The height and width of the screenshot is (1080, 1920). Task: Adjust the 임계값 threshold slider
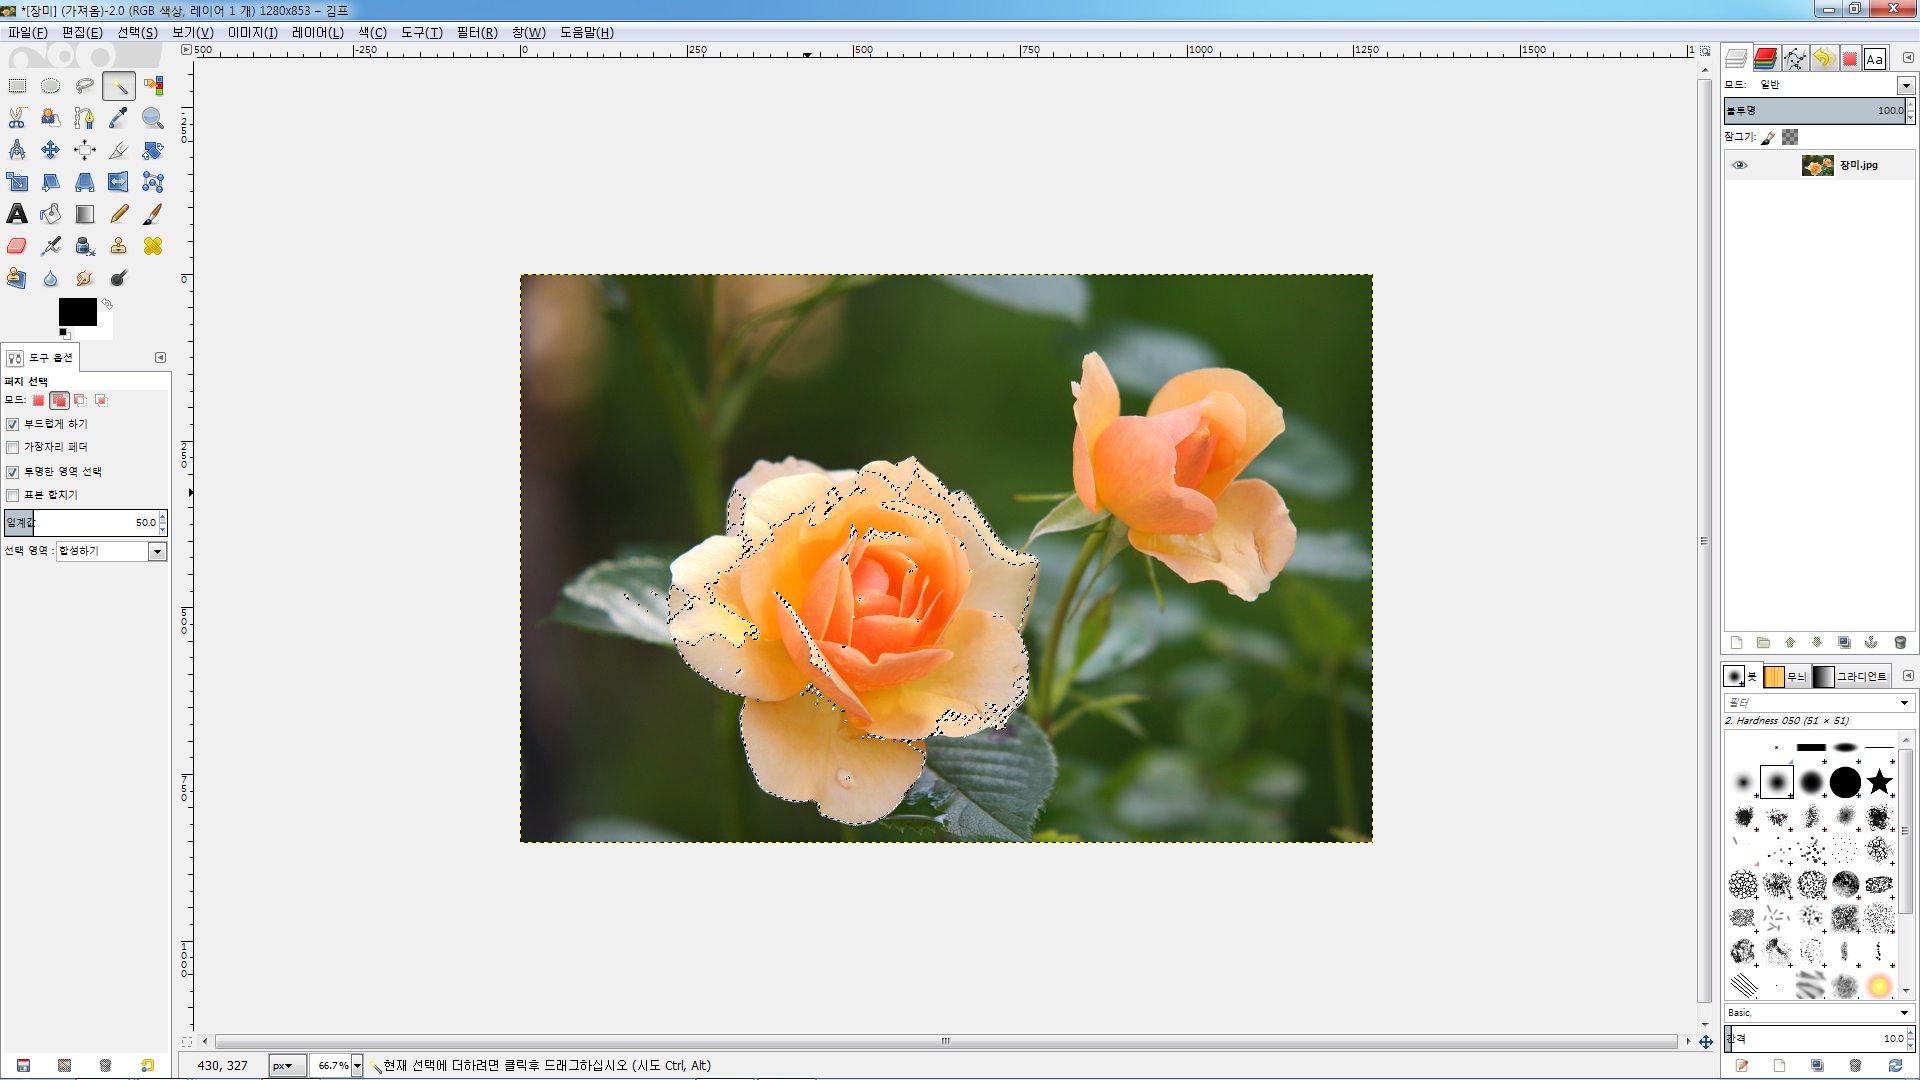tap(82, 523)
